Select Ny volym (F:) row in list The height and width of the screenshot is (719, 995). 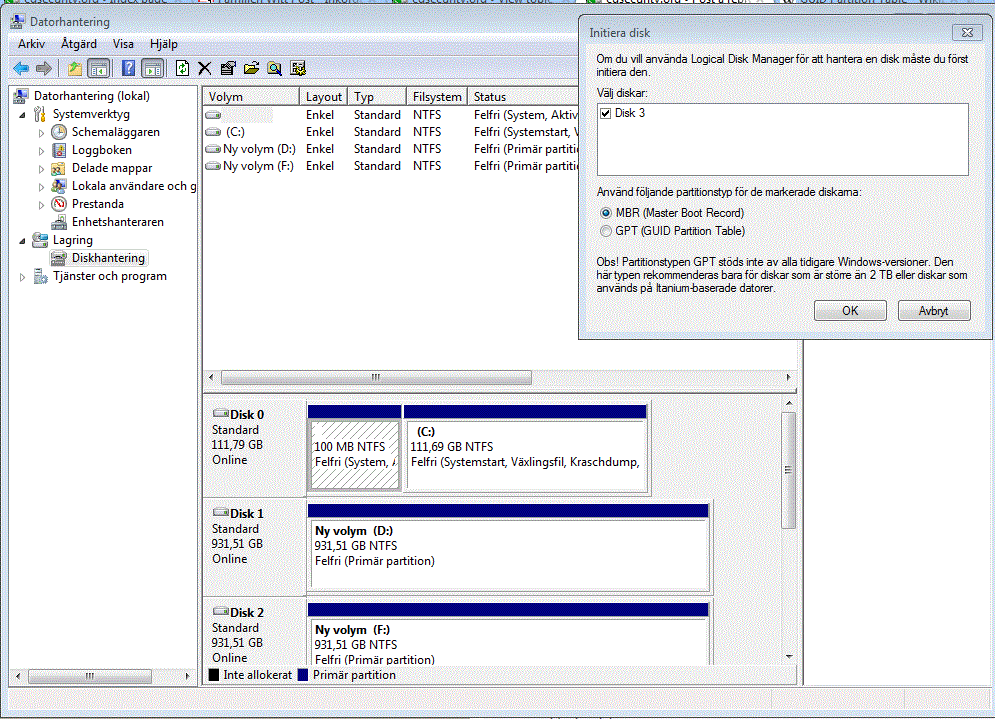click(x=391, y=166)
